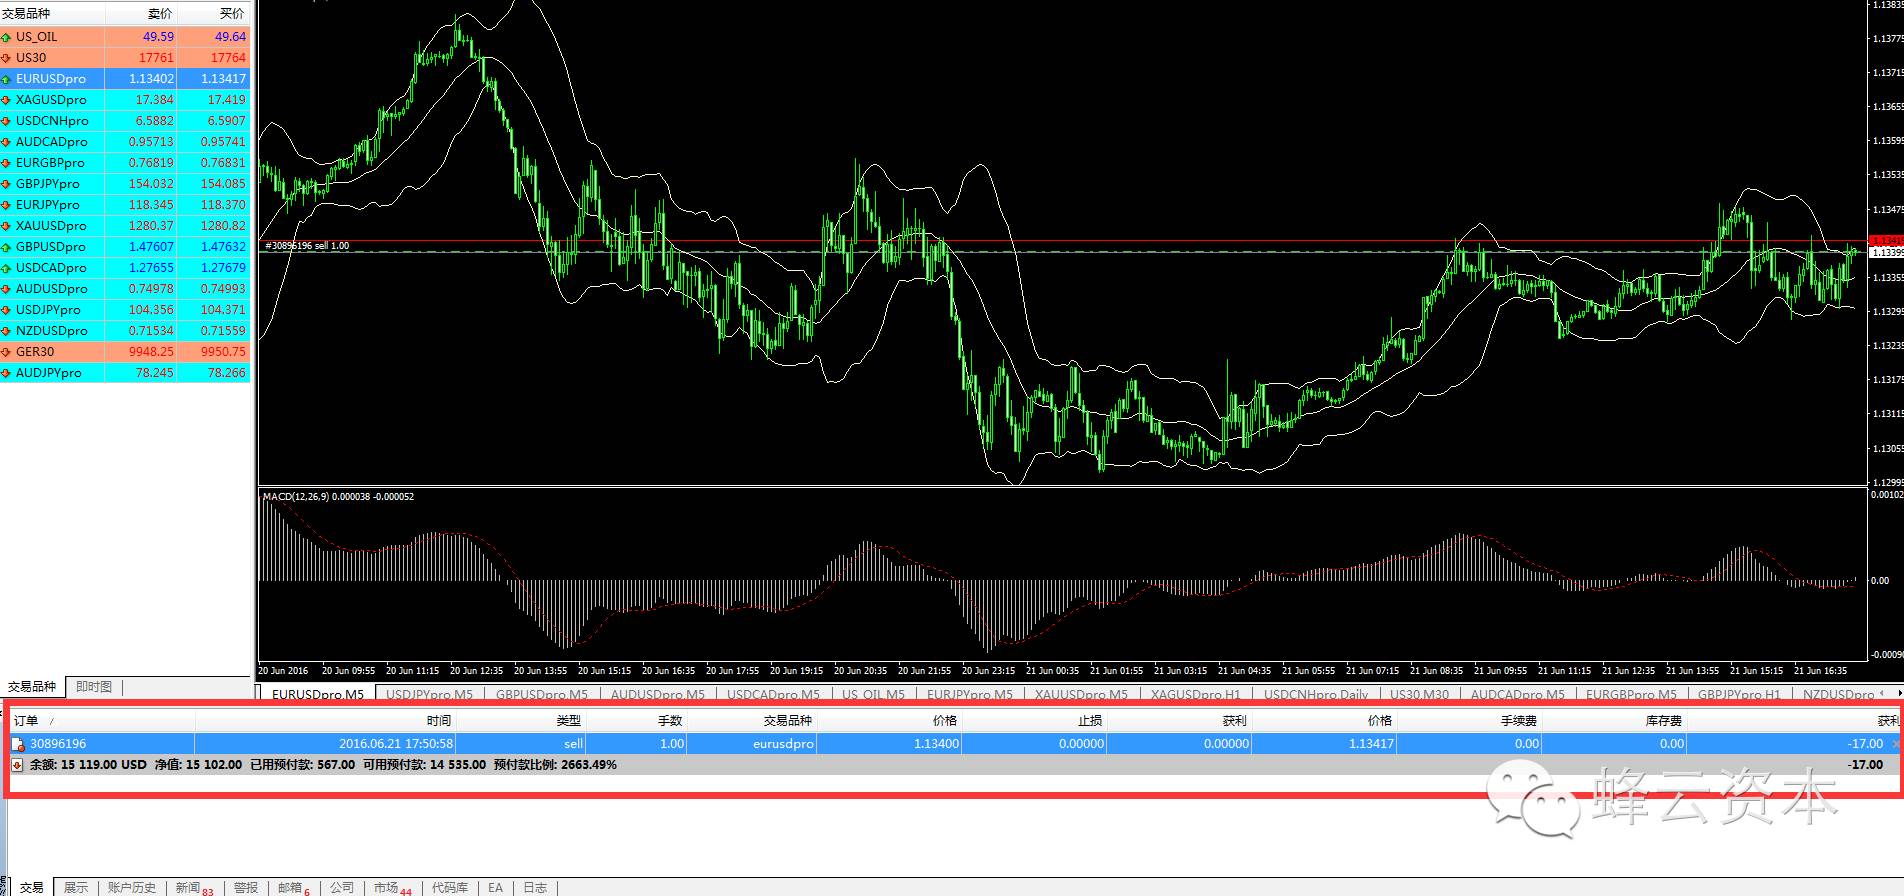The height and width of the screenshot is (896, 1904).
Task: Open the 警报 terminal tab
Action: [x=246, y=888]
